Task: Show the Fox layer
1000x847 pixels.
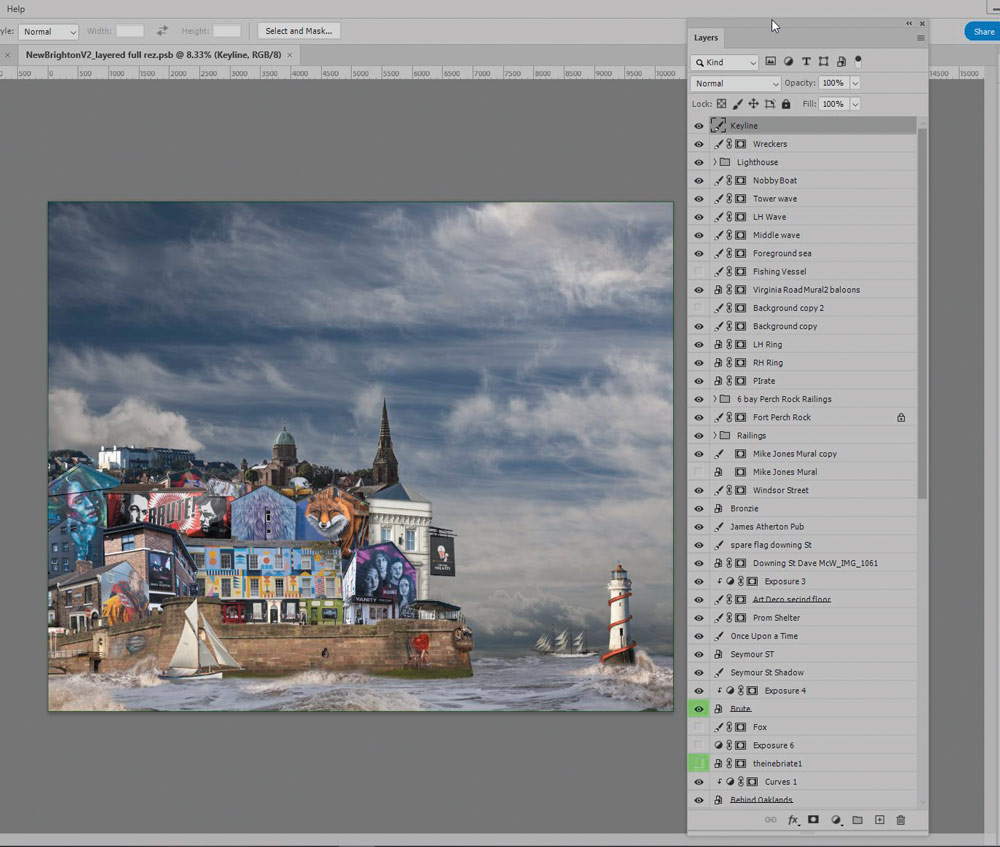Action: point(698,727)
